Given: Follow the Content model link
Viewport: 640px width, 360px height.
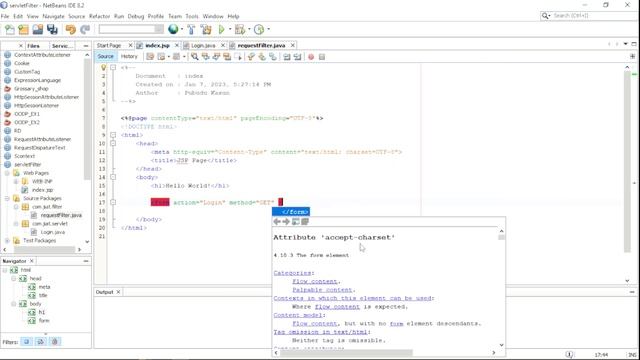Looking at the screenshot, I should click(298, 315).
